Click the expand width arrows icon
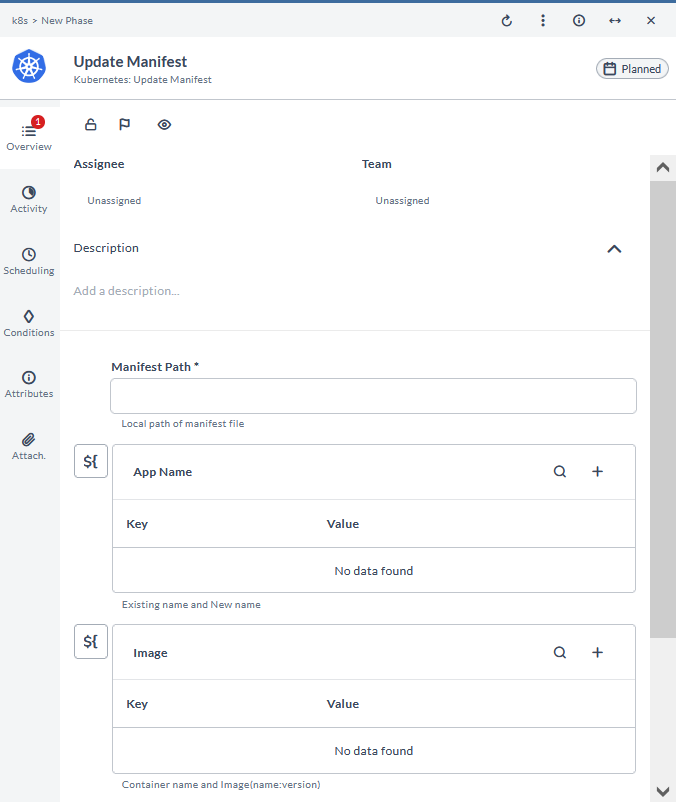 pyautogui.click(x=615, y=20)
